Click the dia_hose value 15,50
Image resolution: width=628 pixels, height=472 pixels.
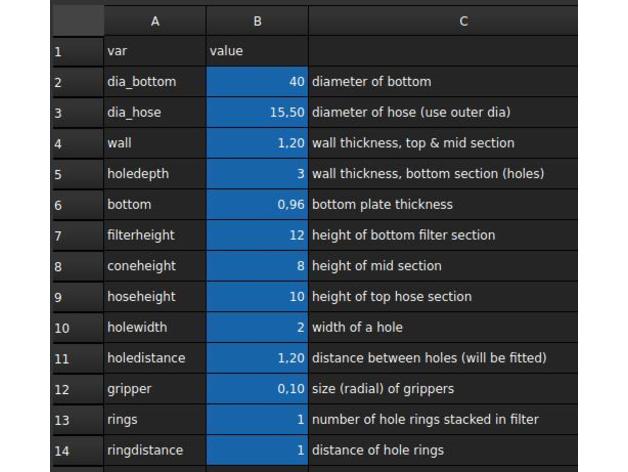(x=257, y=112)
